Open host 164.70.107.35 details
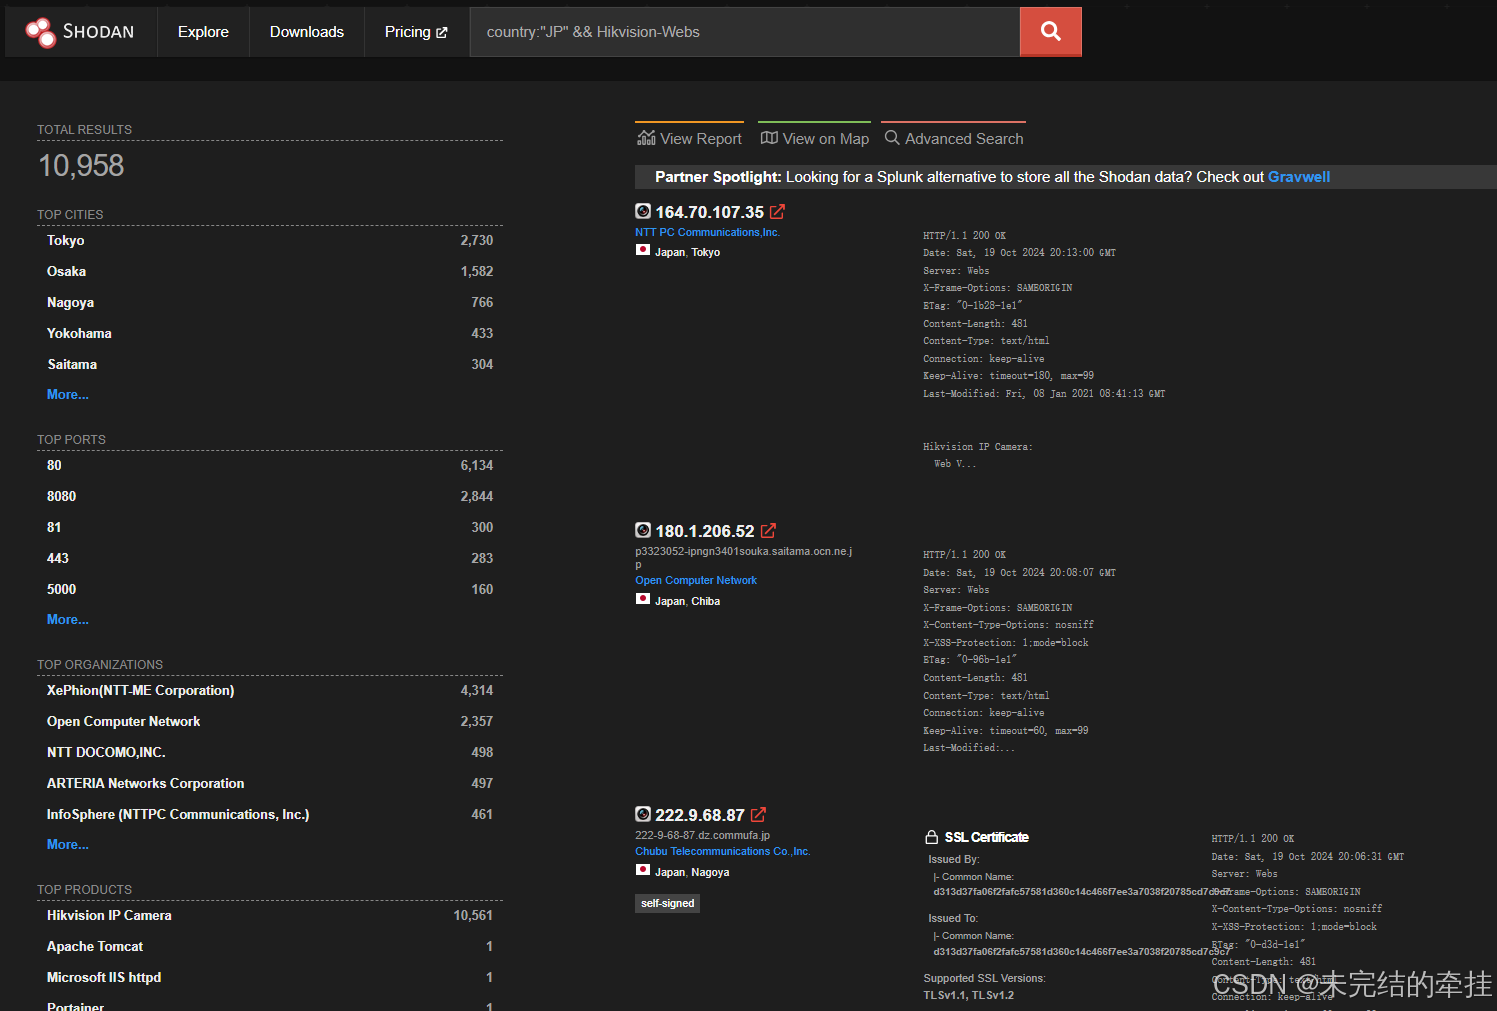 [709, 212]
